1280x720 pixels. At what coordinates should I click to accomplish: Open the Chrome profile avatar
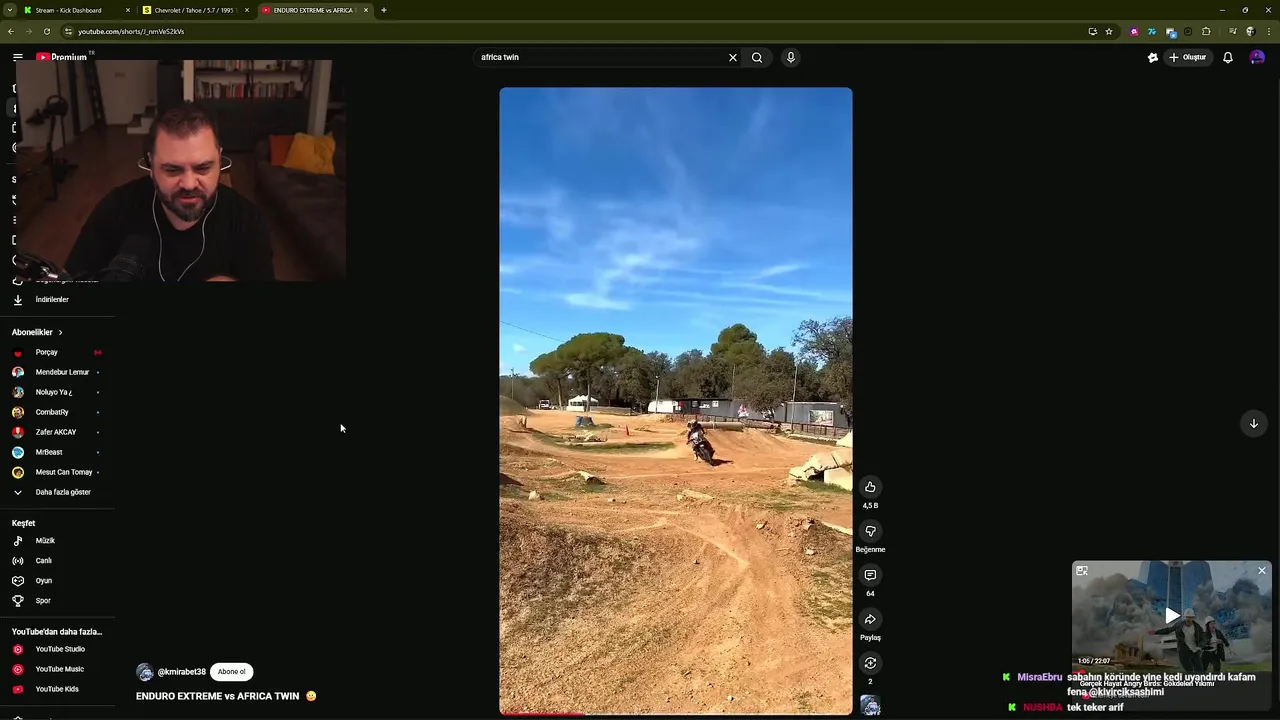click(1250, 31)
